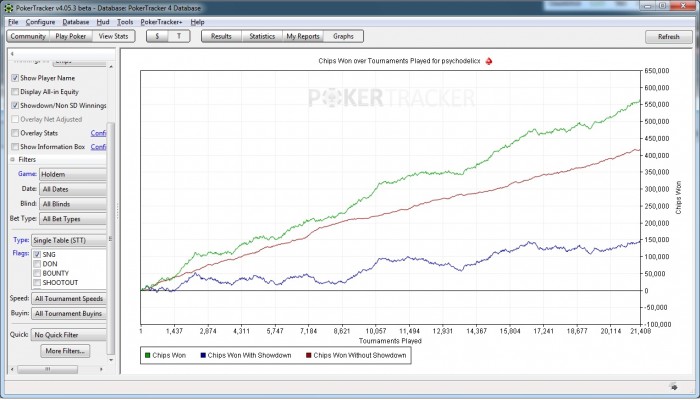This screenshot has width=700, height=400.
Task: Click the Refresh button
Action: click(x=668, y=37)
